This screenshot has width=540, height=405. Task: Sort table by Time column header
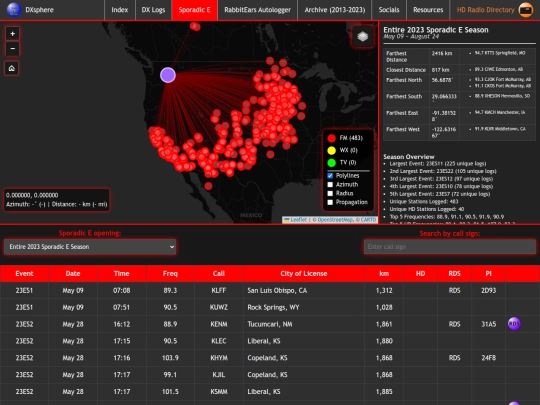[122, 274]
